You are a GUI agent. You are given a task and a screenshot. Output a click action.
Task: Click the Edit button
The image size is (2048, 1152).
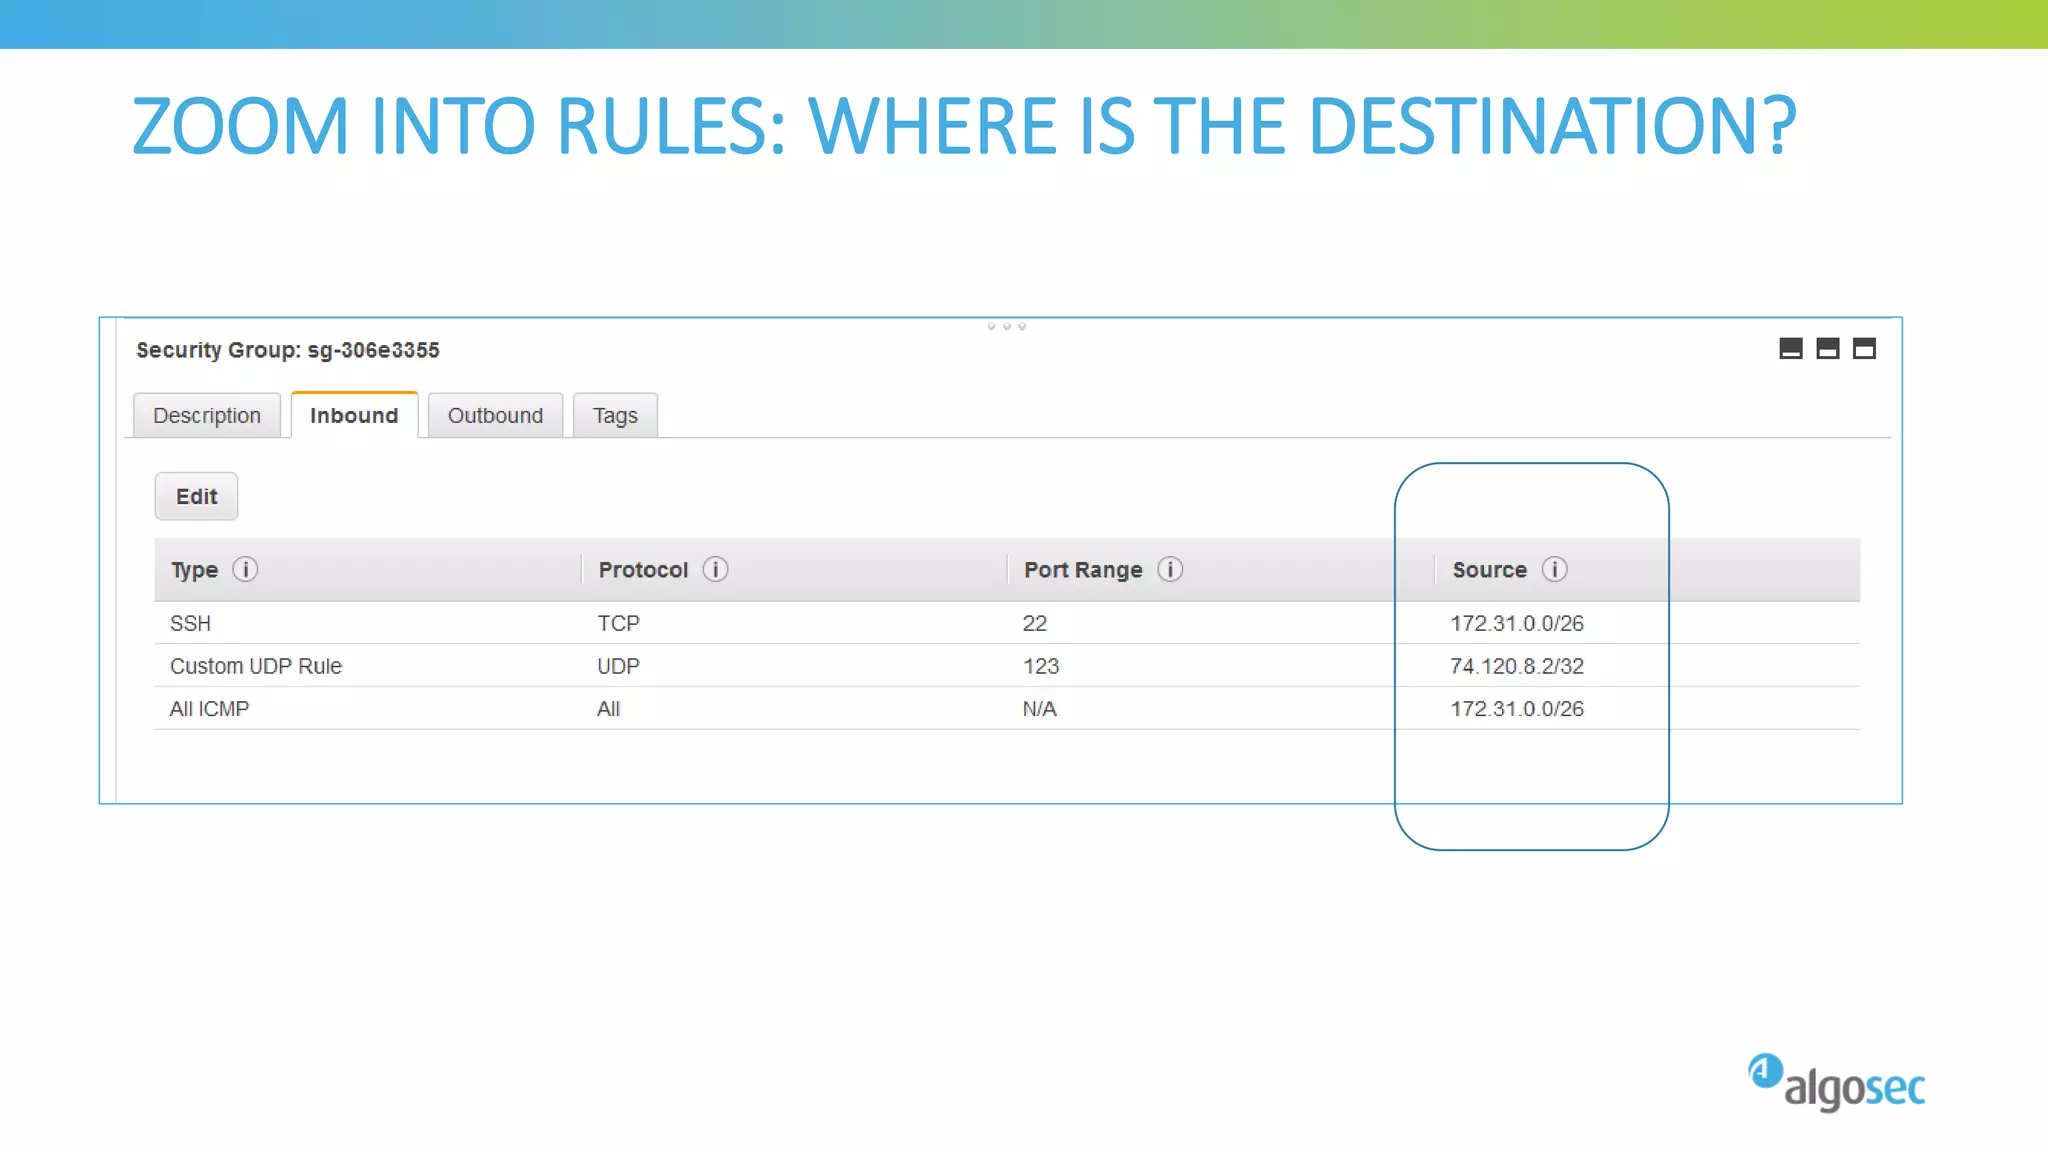coord(196,496)
